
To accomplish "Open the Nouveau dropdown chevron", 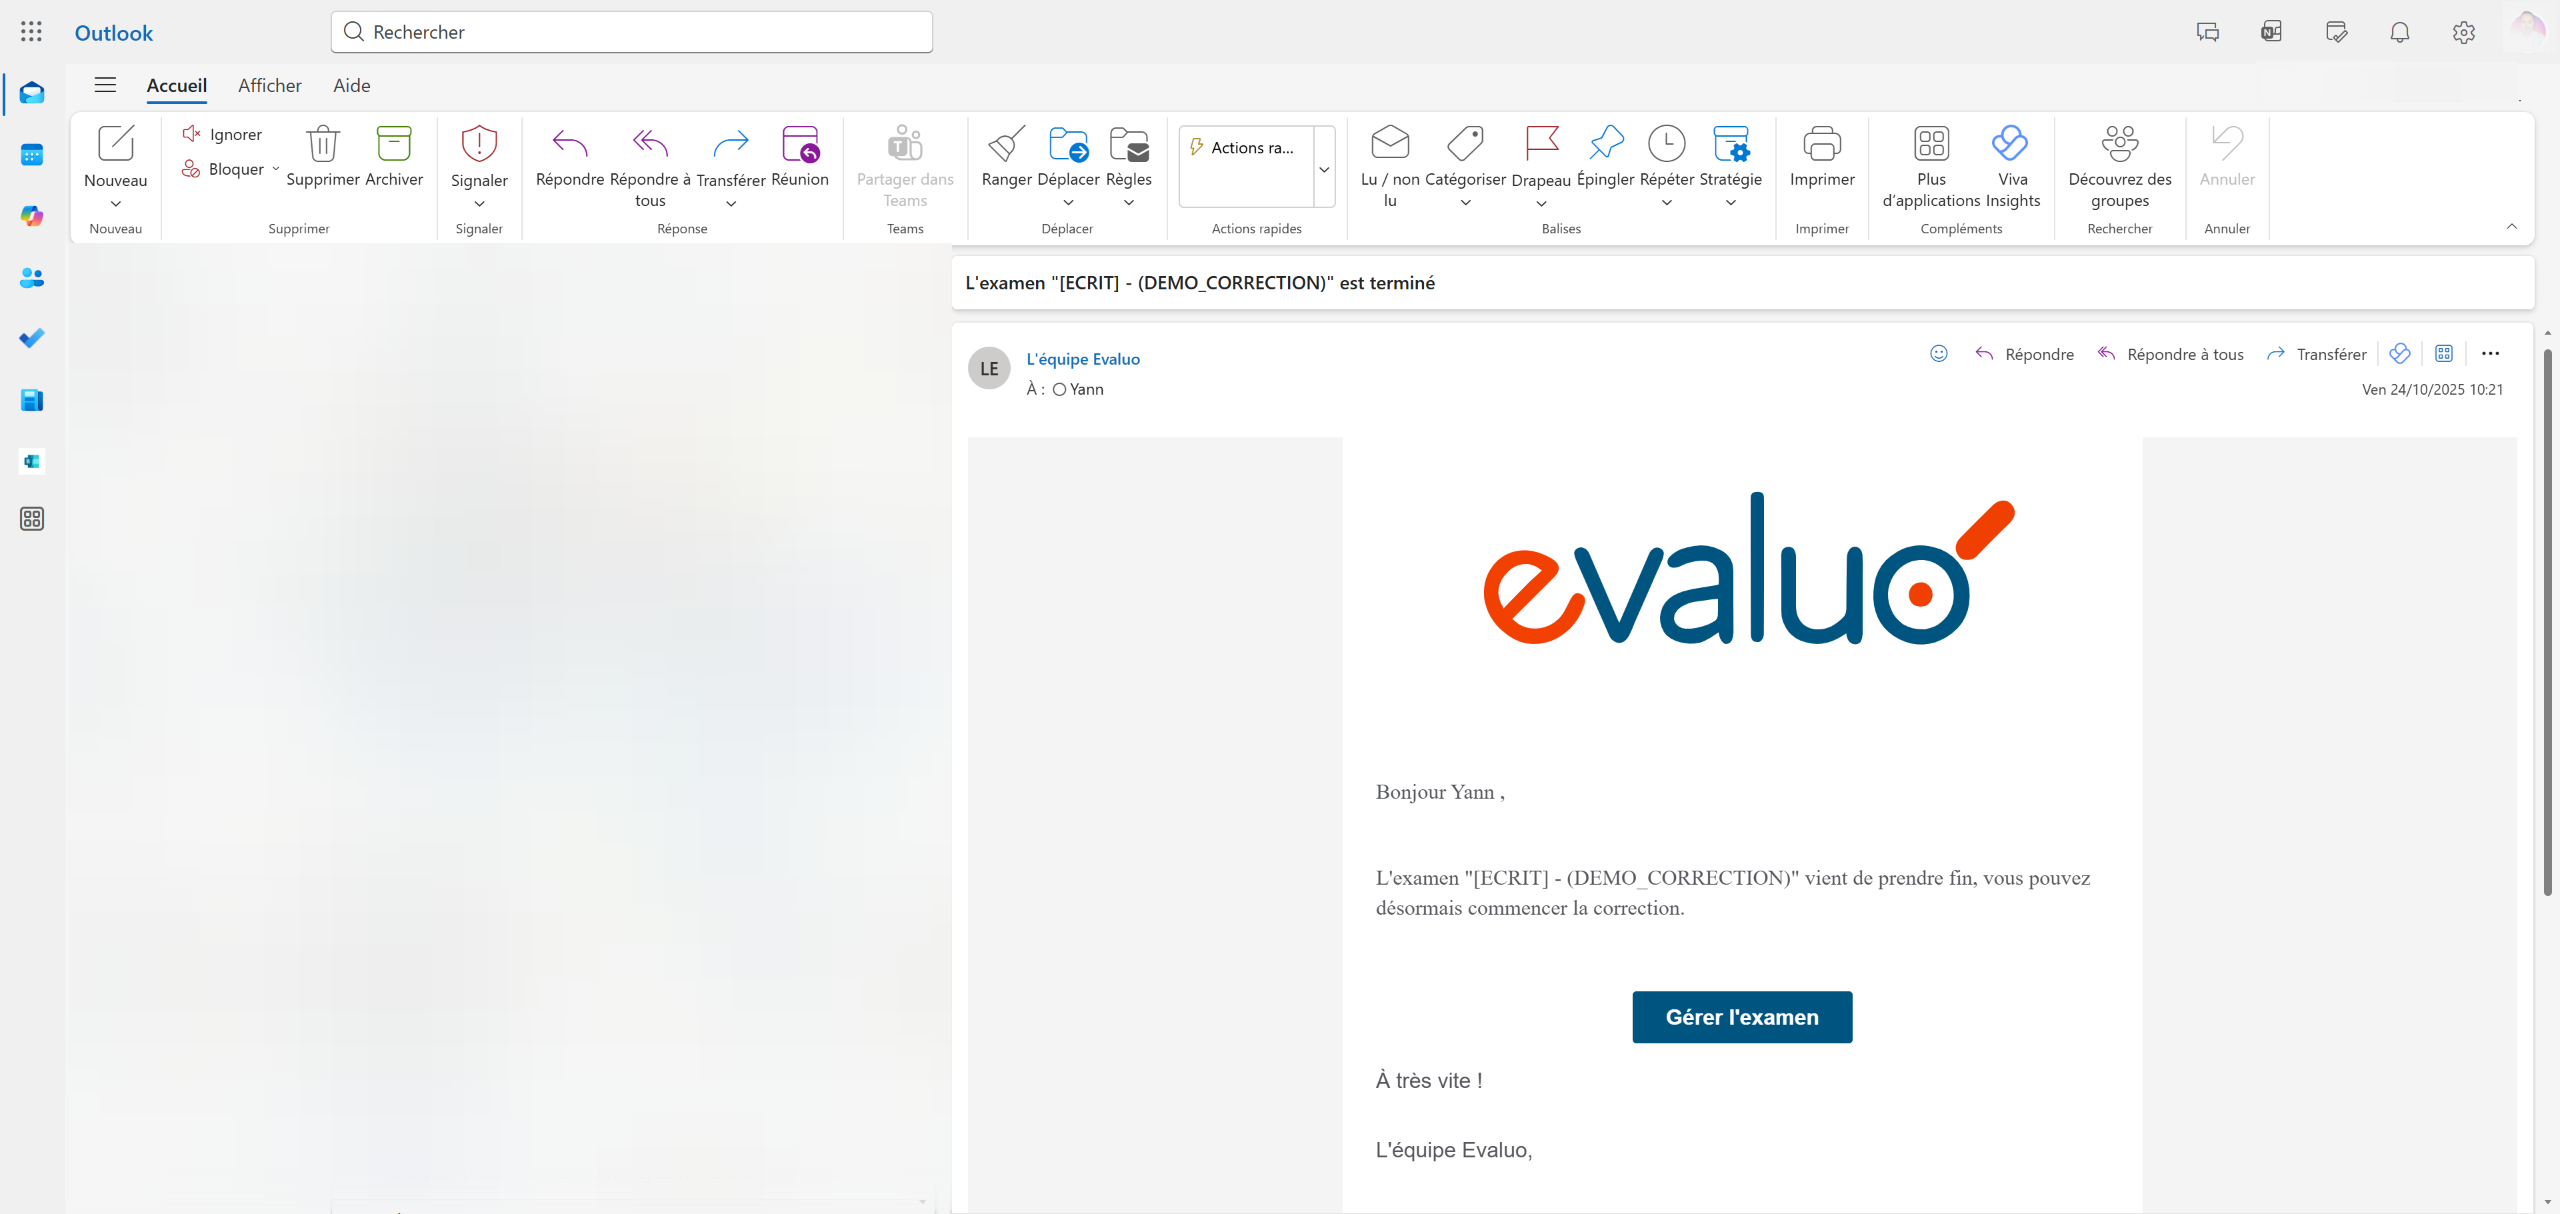I will tap(116, 204).
